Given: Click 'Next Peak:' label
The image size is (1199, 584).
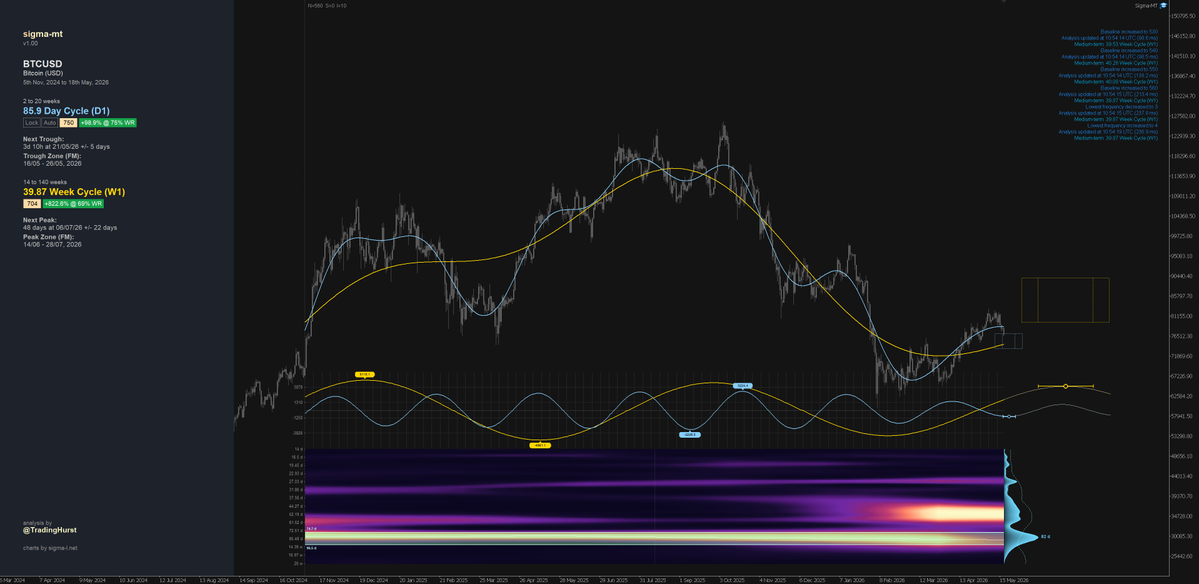Looking at the screenshot, I should [40, 220].
